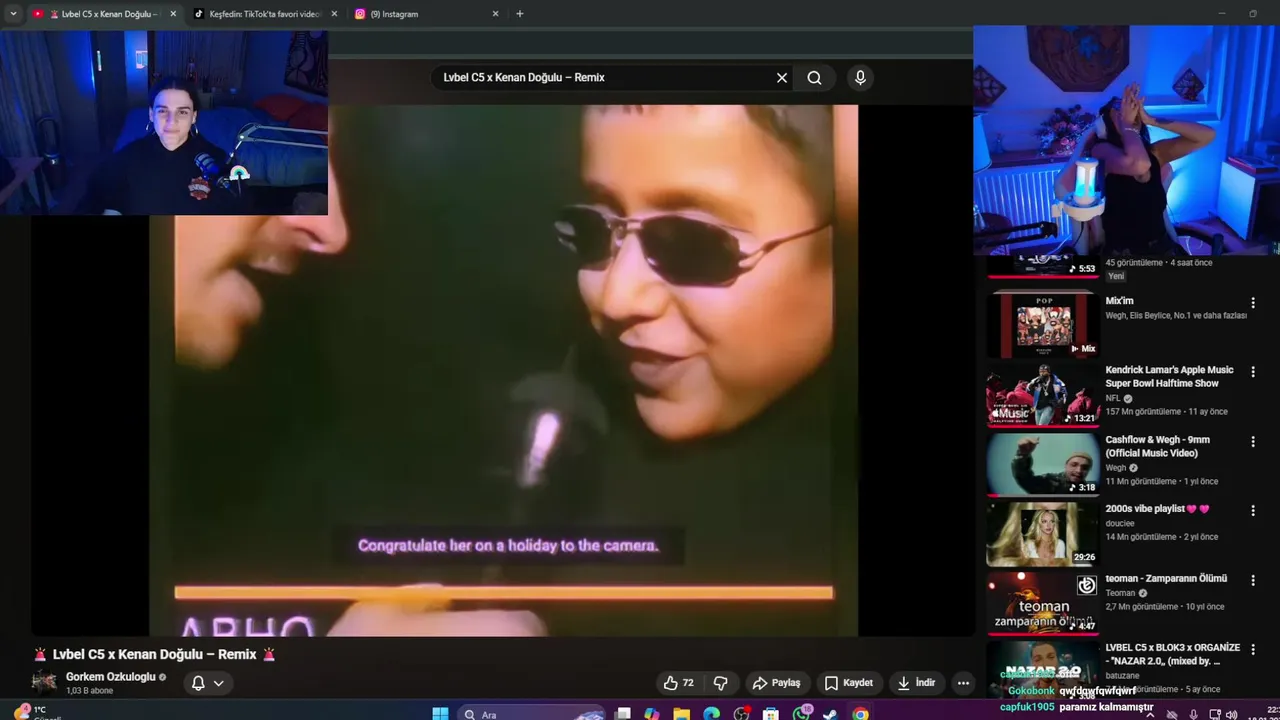Screen dimensions: 1280x720
Task: Click the Kaydet save button
Action: (x=848, y=683)
